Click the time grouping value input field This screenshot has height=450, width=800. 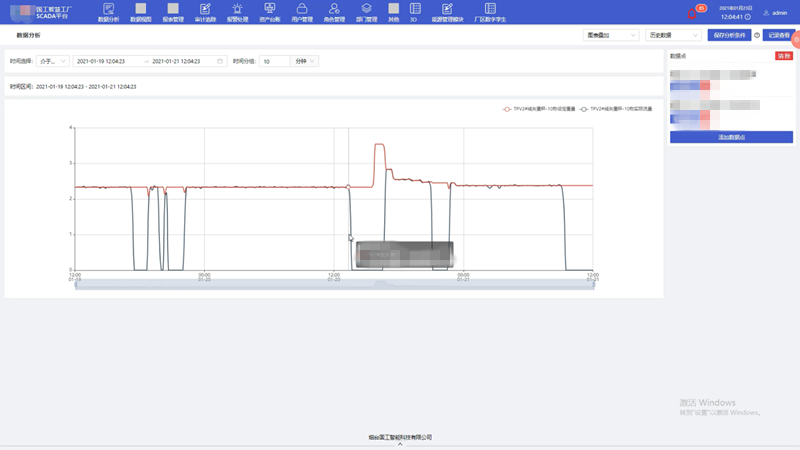tap(274, 61)
